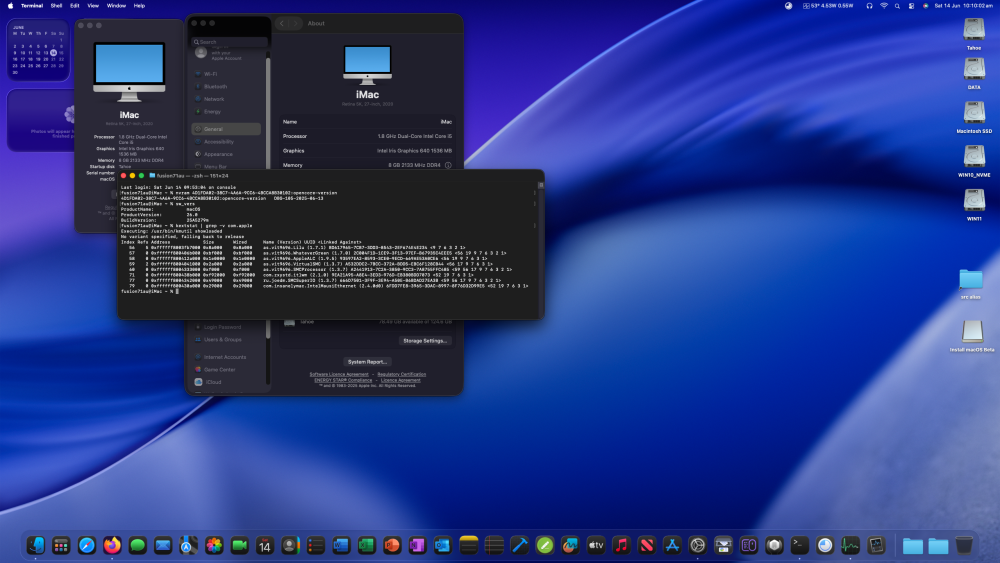Select Network in System Settings sidebar
Screen dimensions: 1000x563
point(226,99)
